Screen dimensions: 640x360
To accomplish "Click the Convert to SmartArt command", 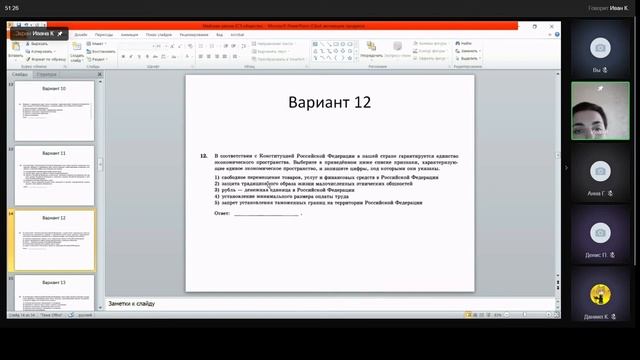I will pos(278,59).
